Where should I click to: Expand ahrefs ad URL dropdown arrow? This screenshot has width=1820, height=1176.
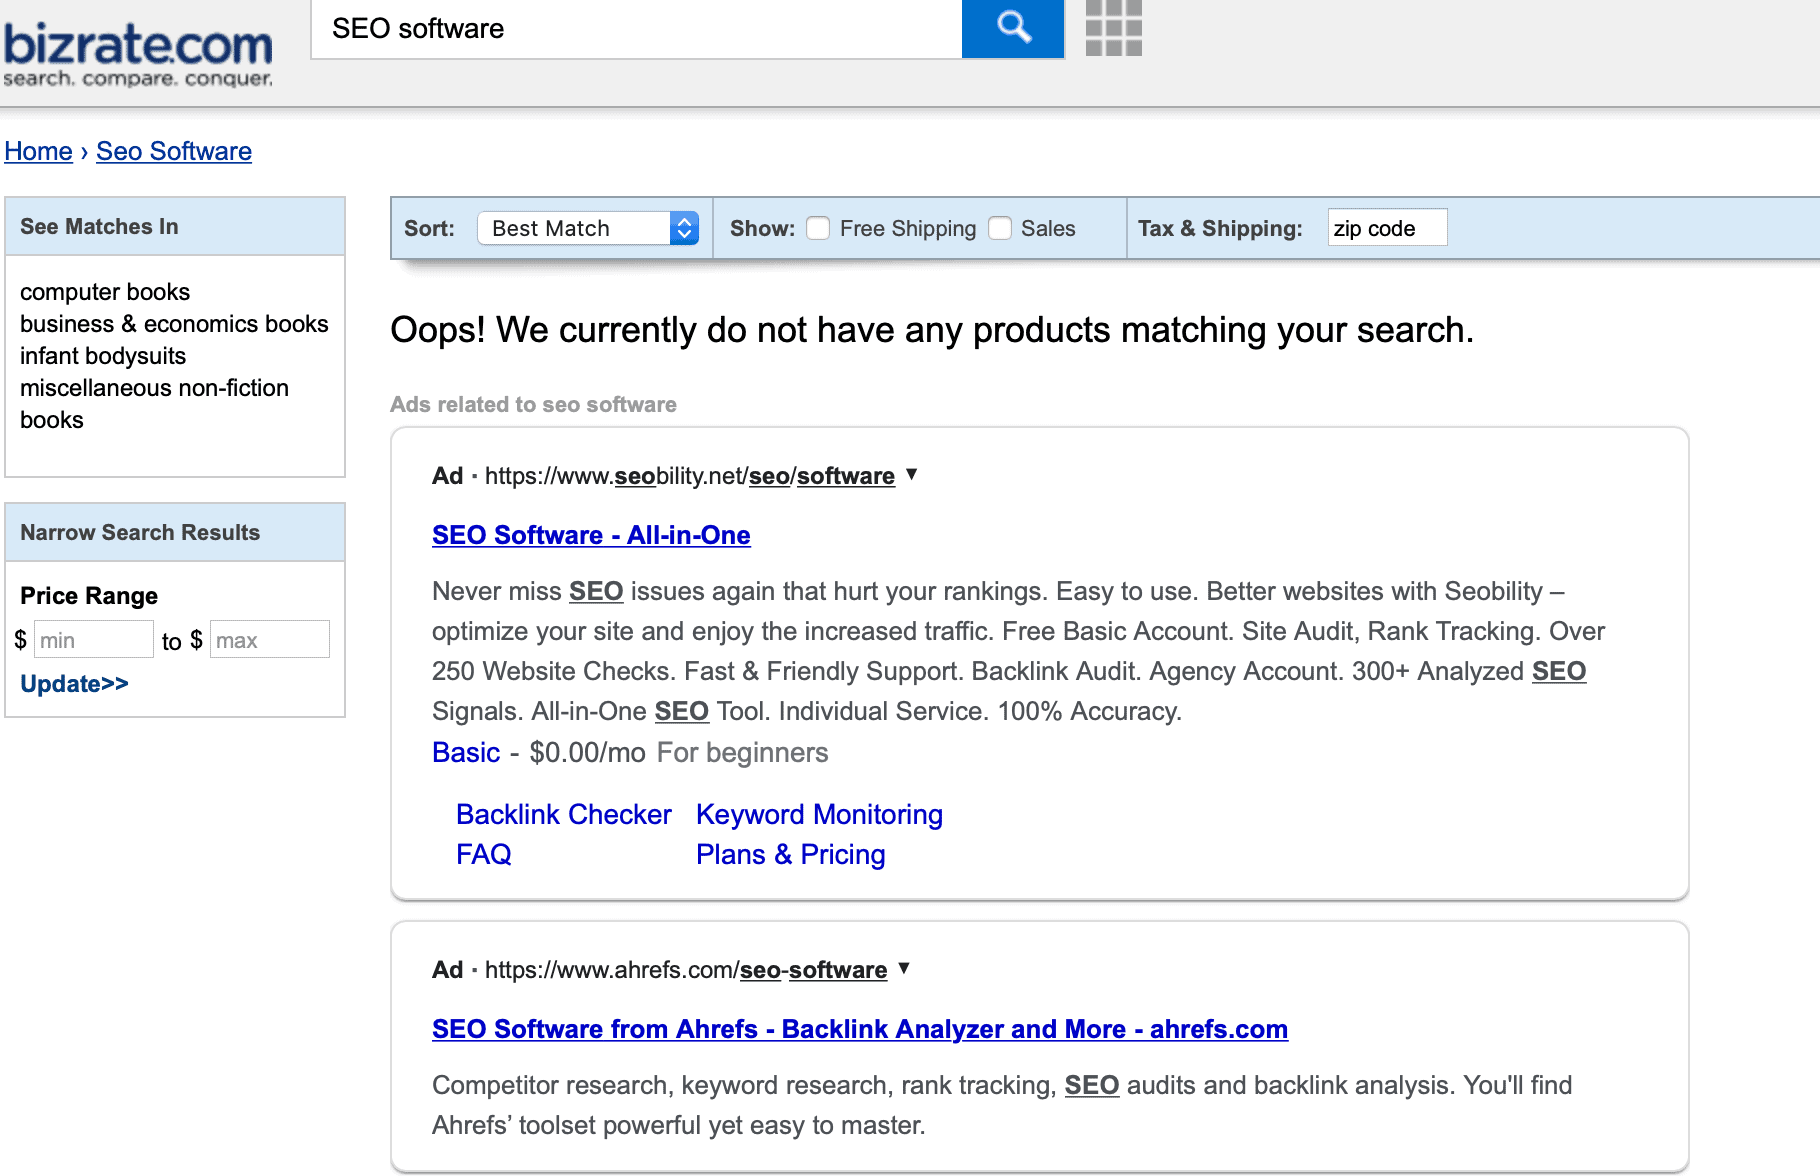tap(904, 968)
